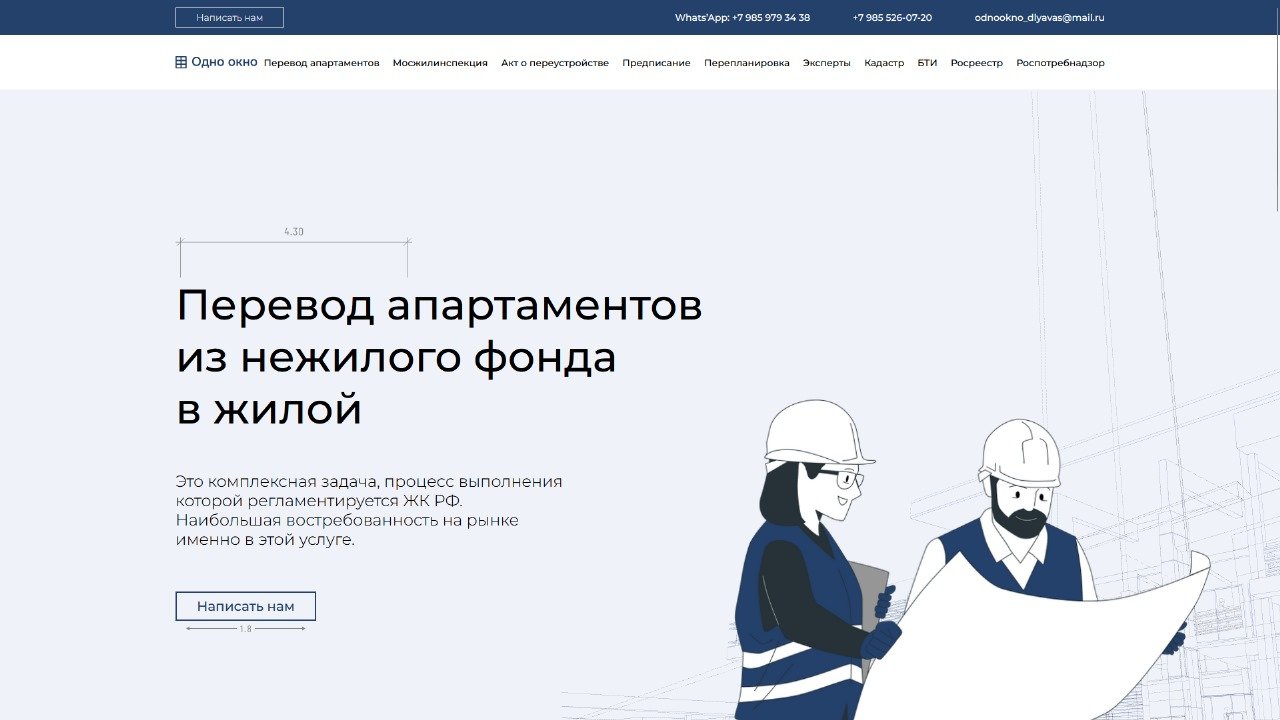Open the Предписание menu item
1280x720 pixels.
coord(655,62)
